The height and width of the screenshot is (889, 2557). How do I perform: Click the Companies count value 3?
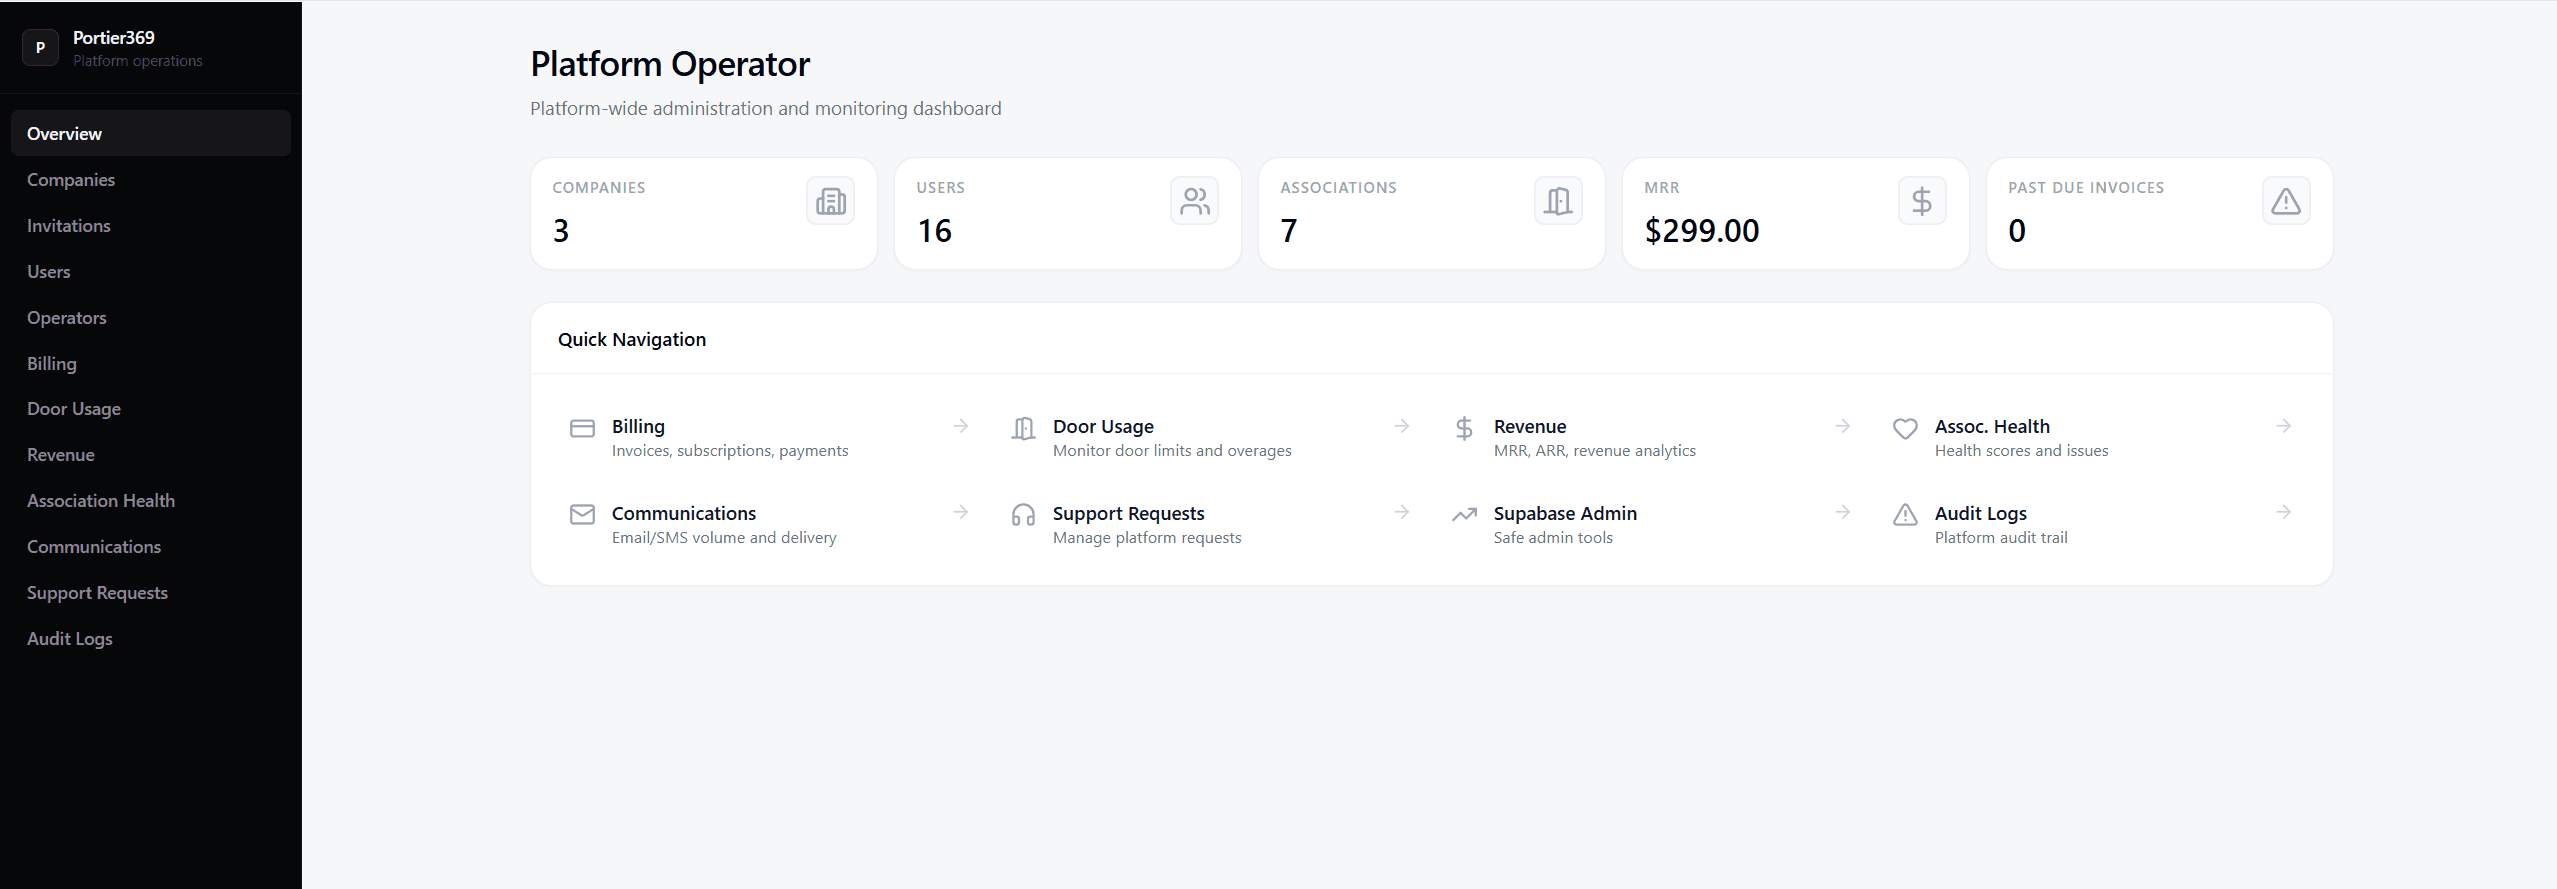tap(561, 231)
